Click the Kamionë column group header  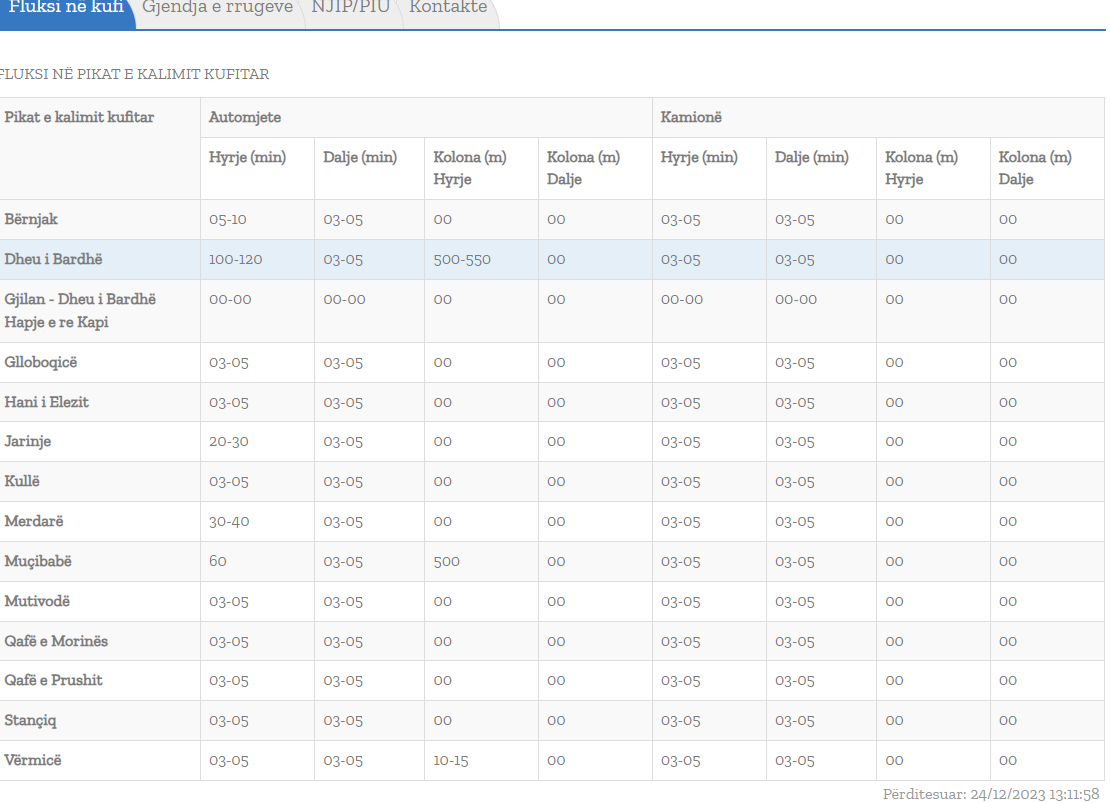pos(691,117)
